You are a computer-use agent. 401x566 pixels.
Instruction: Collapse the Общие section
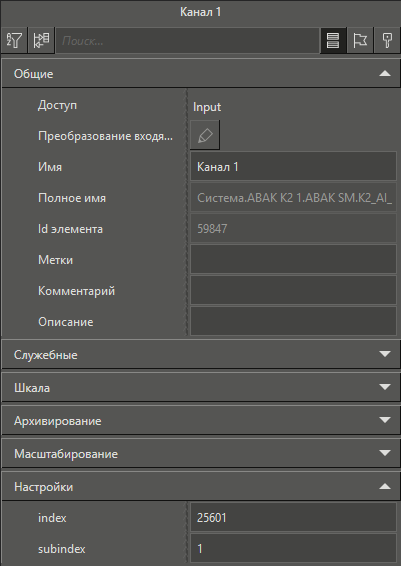[x=201, y=74]
